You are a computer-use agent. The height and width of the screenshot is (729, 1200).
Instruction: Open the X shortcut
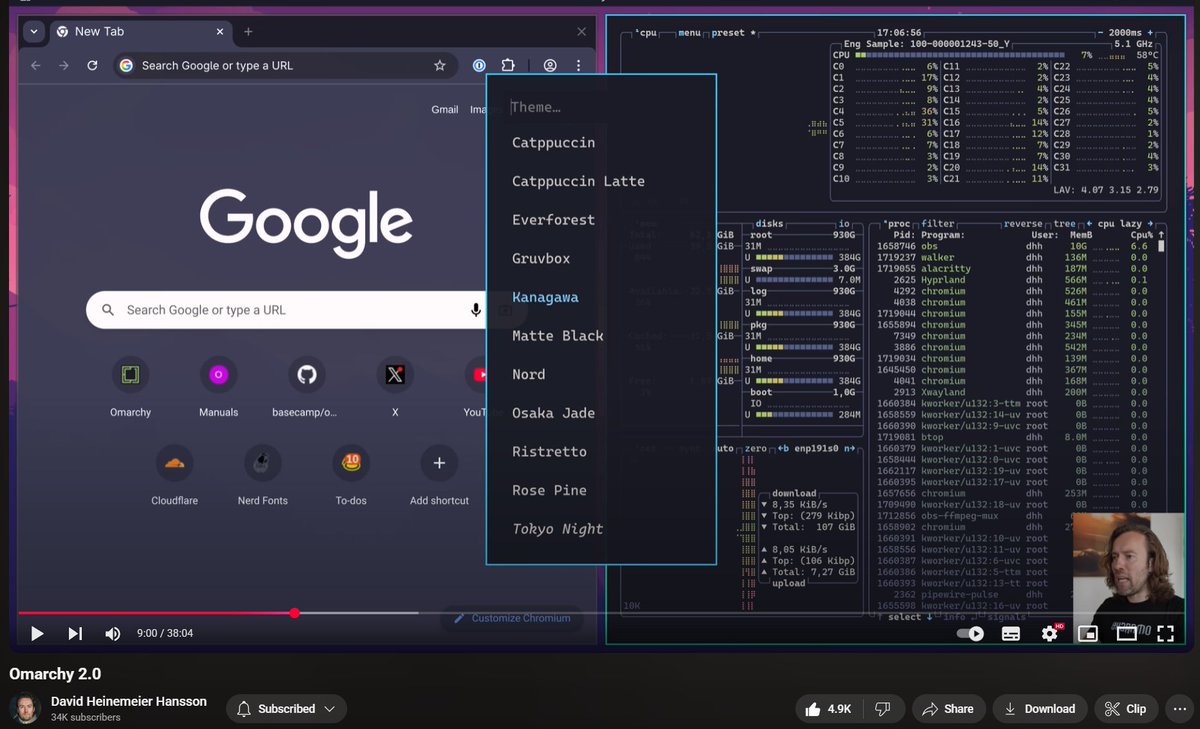tap(395, 386)
